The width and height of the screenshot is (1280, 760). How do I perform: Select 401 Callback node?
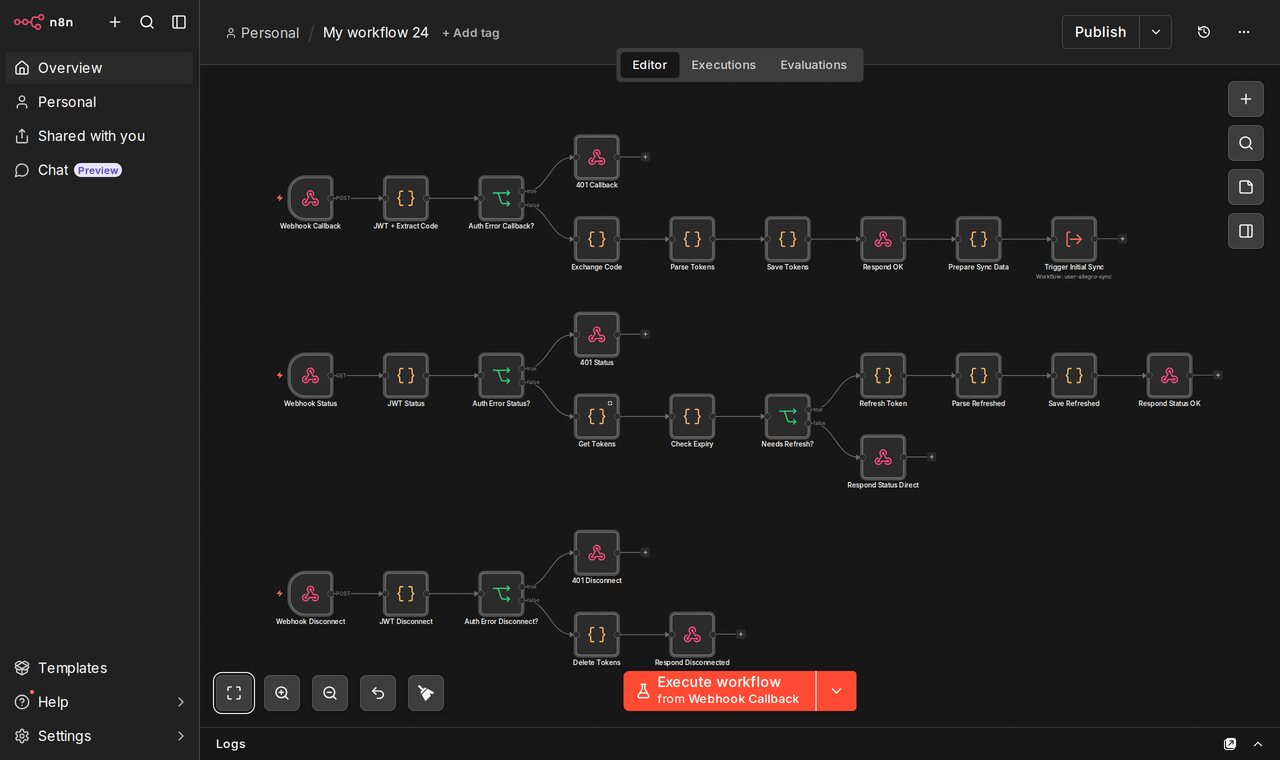(x=597, y=157)
